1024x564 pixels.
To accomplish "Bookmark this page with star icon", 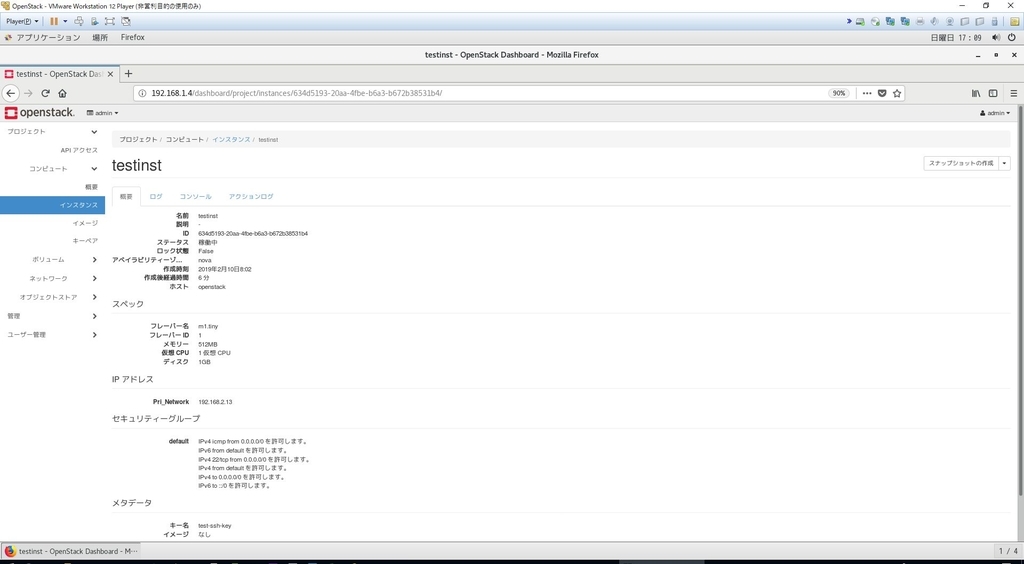I will coord(897,93).
